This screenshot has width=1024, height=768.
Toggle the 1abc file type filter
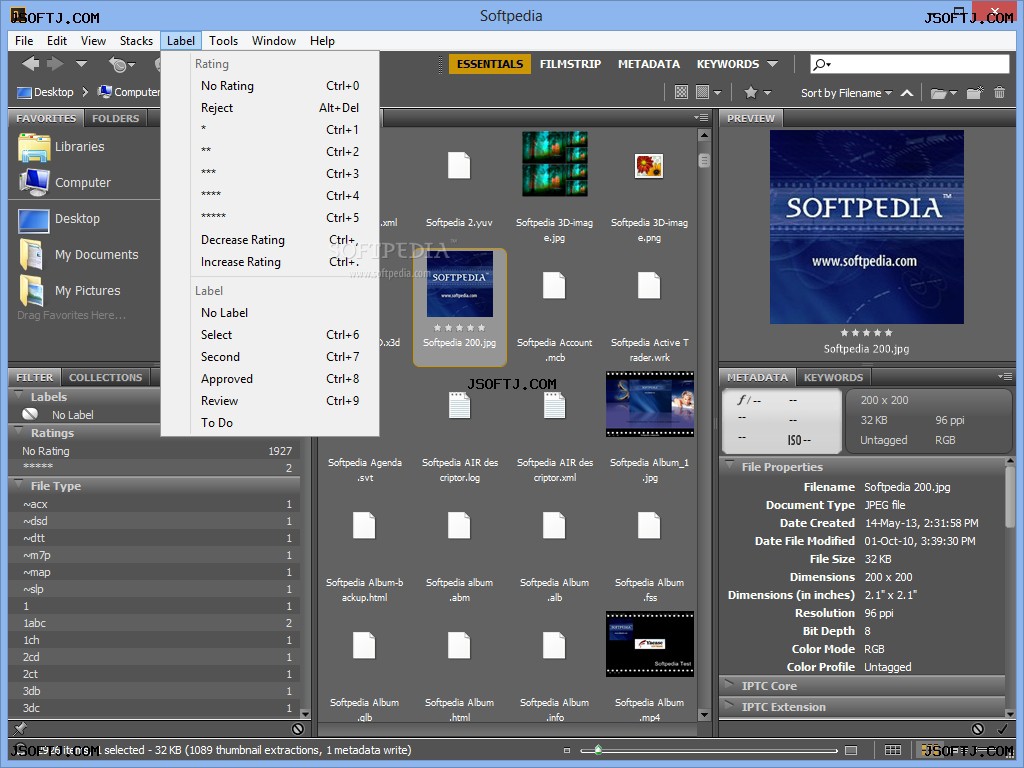click(x=154, y=623)
